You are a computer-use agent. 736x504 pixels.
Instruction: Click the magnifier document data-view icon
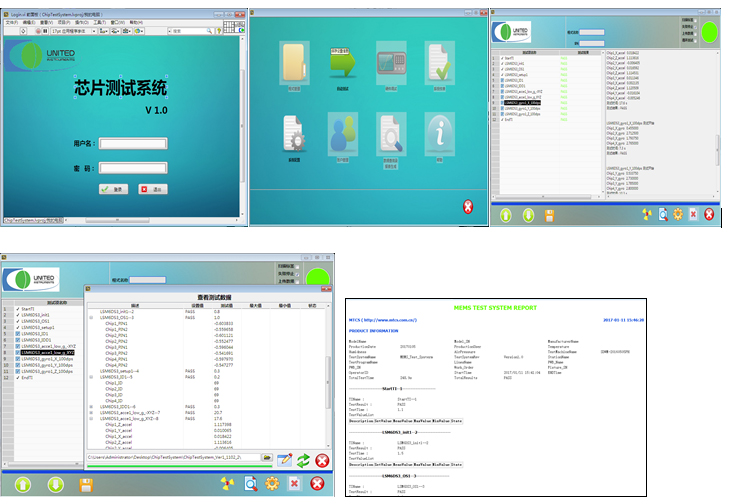391,134
